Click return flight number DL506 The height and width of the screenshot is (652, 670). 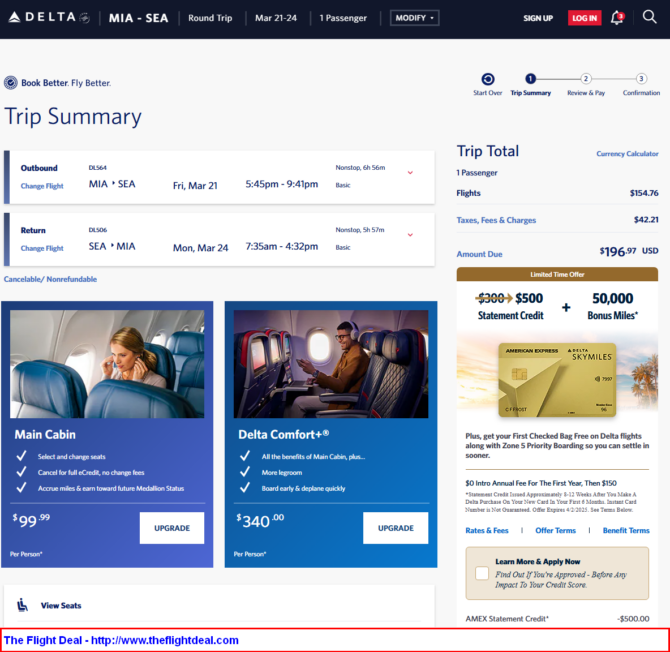(98, 230)
